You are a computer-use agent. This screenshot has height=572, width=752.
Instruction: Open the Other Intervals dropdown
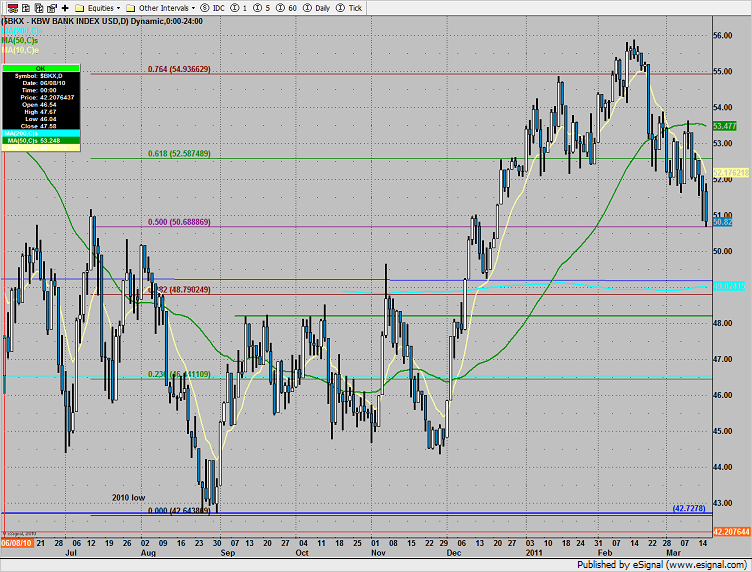(193, 8)
